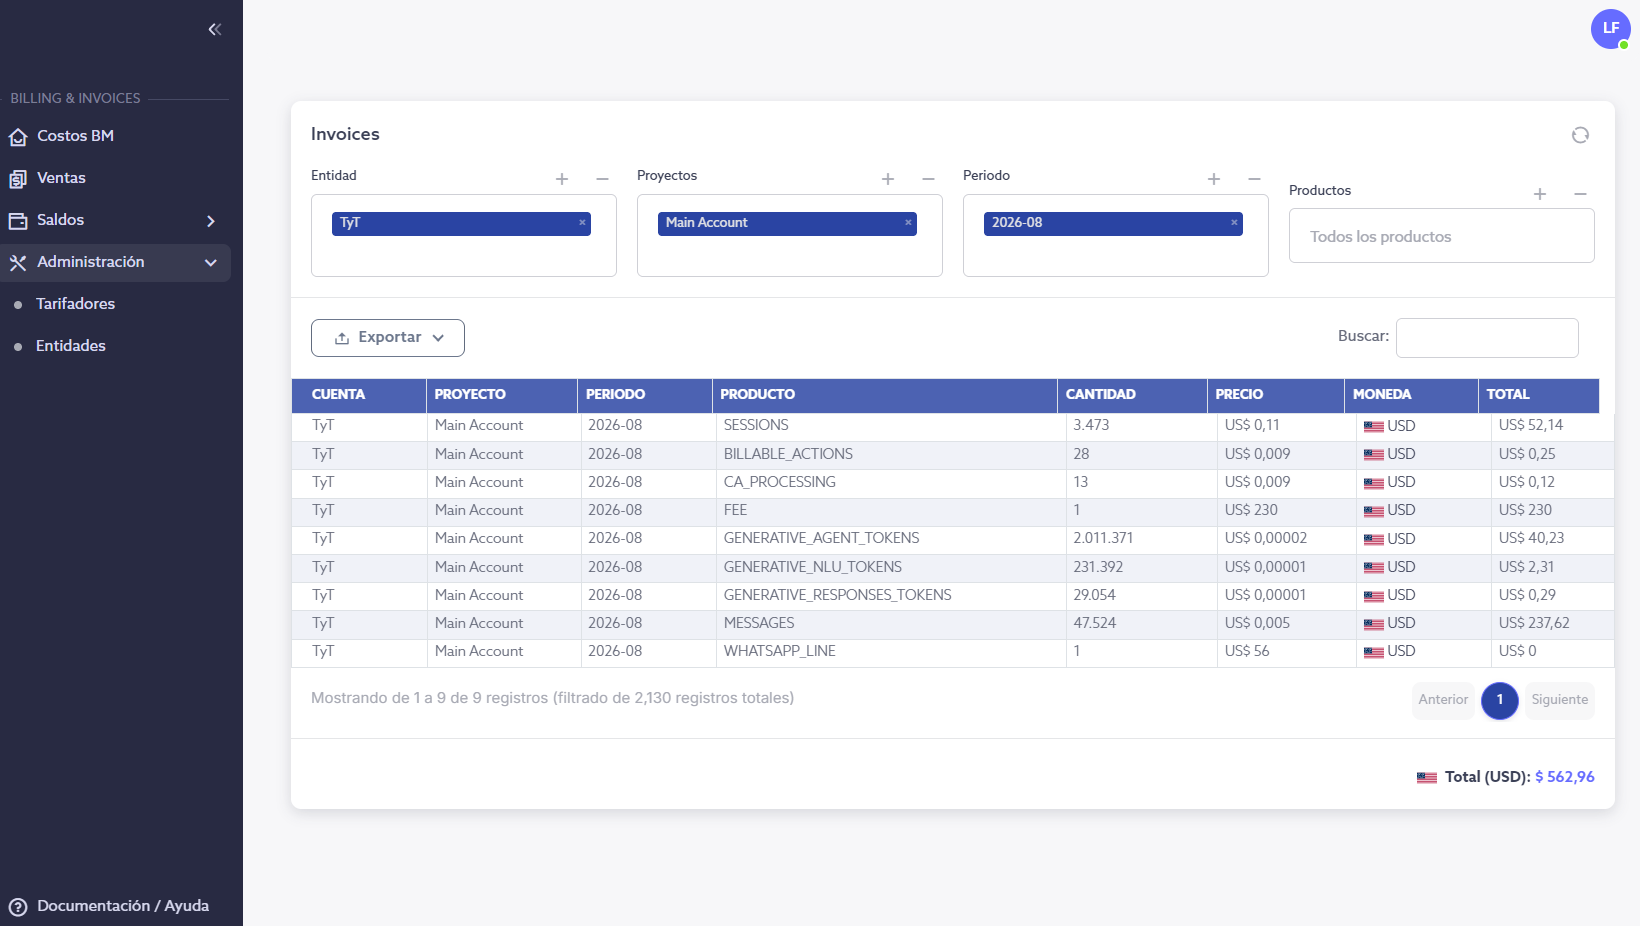1640x926 pixels.
Task: Click the plus icon for Periodo
Action: click(1214, 179)
